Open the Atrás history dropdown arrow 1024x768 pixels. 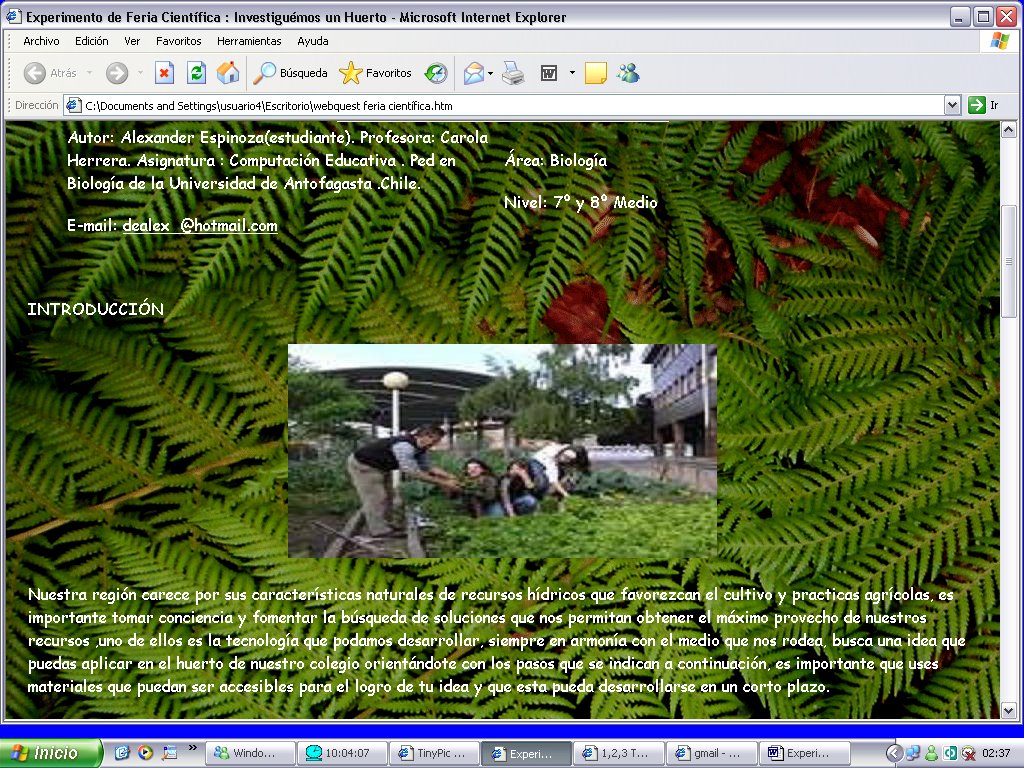pos(89,73)
